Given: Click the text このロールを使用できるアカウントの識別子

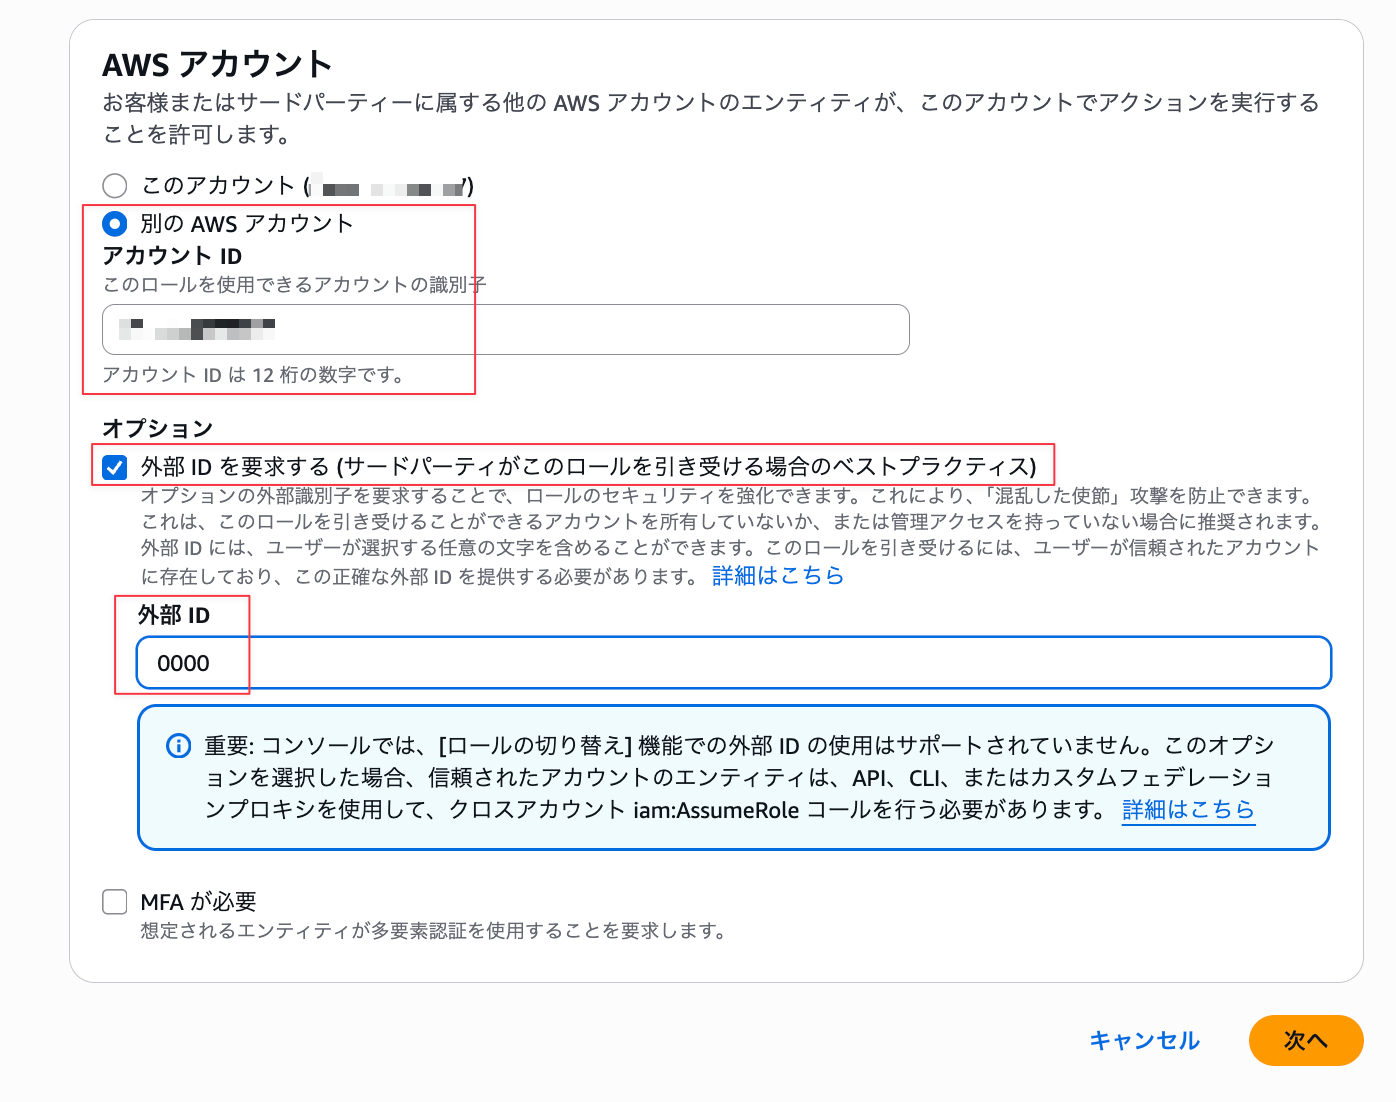Looking at the screenshot, I should [x=294, y=285].
